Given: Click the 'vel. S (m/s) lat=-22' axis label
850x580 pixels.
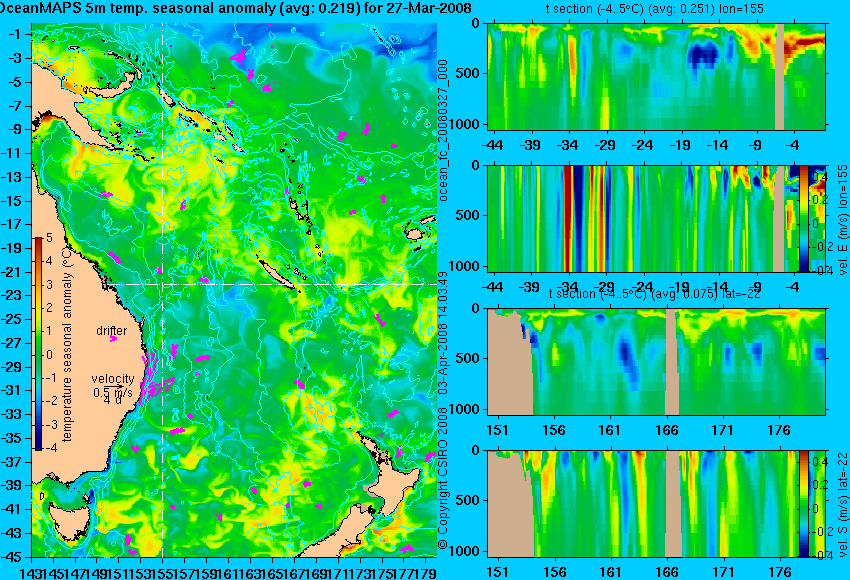Looking at the screenshot, I should (843, 504).
